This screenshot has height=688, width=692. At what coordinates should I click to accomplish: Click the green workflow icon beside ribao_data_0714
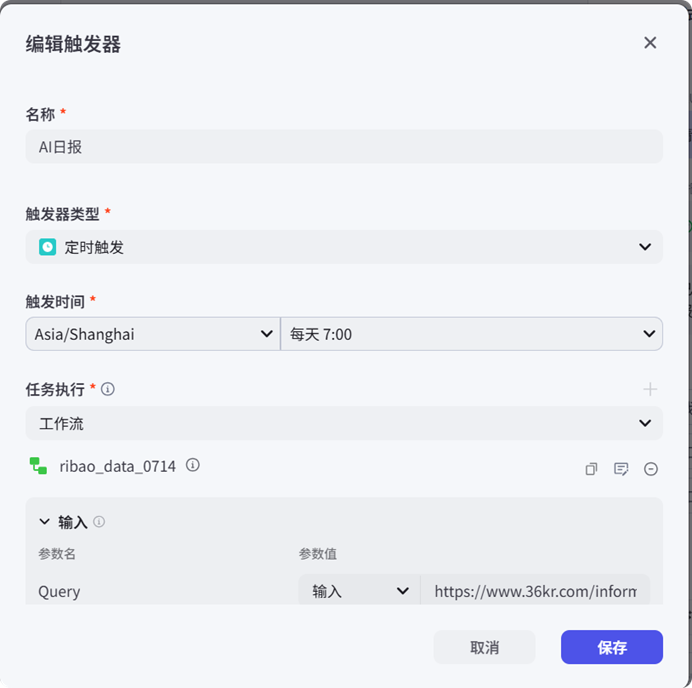coord(38,466)
